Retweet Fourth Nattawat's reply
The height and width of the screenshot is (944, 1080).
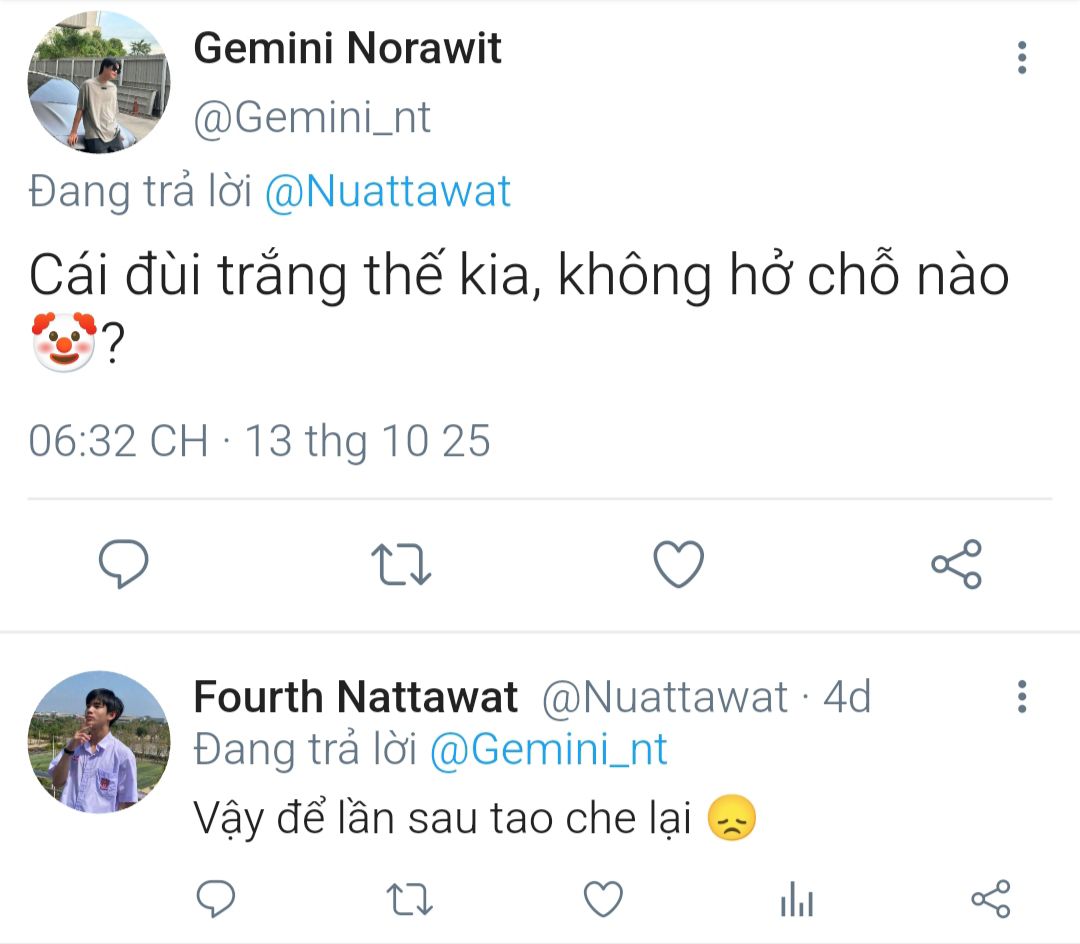point(408,899)
